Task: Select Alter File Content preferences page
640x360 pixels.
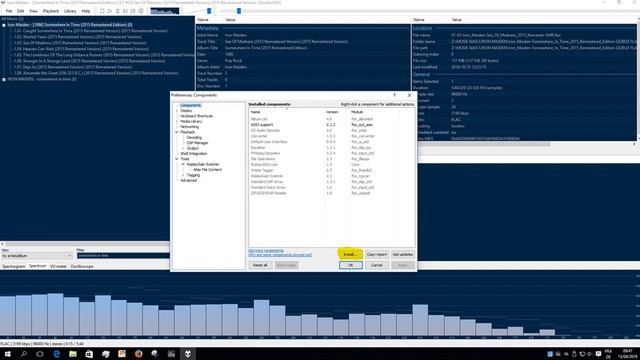Action: pyautogui.click(x=207, y=169)
